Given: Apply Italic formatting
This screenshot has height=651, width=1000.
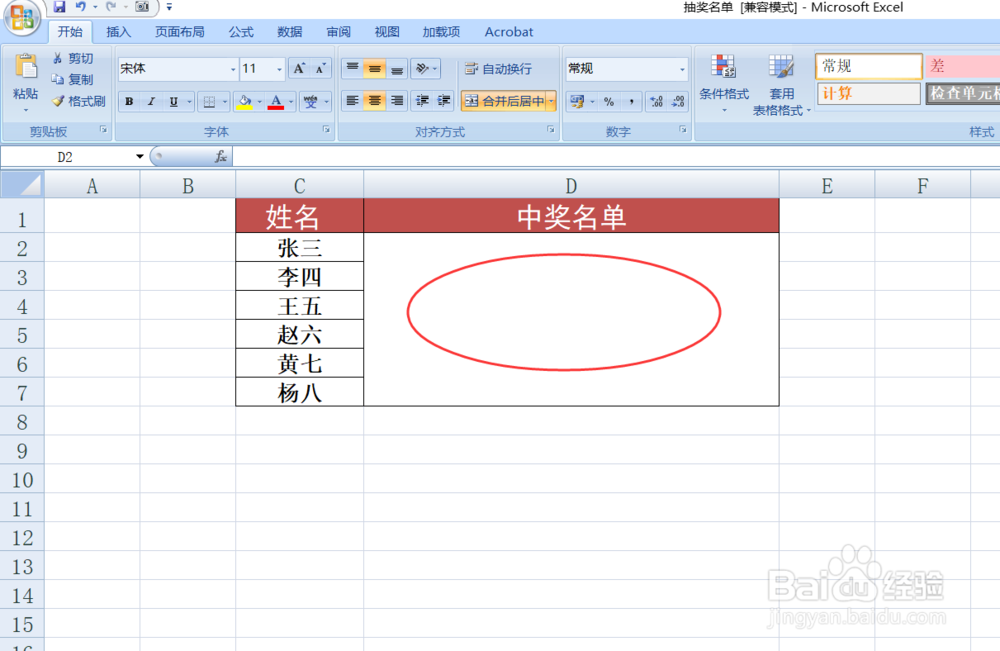Looking at the screenshot, I should (x=150, y=102).
